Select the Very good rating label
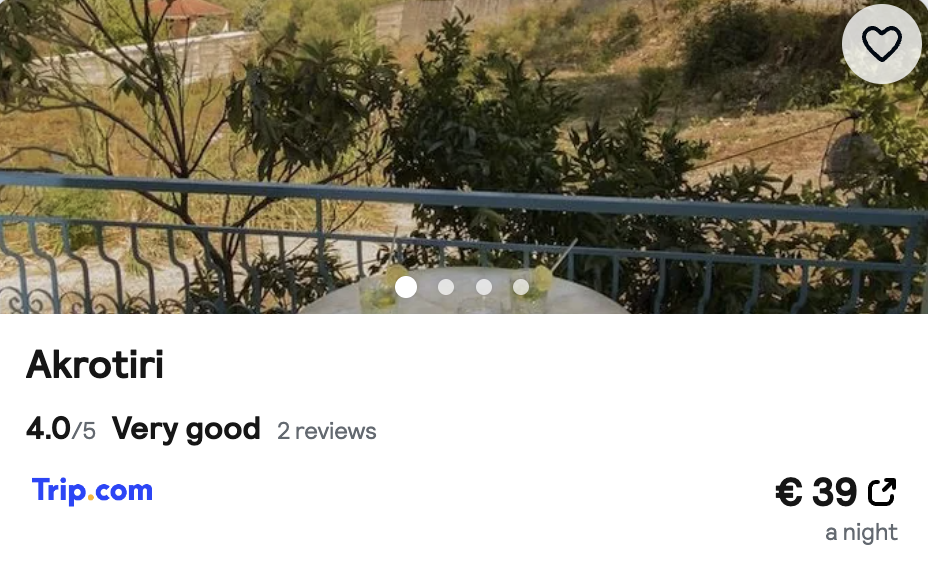The image size is (928, 572). tap(186, 429)
